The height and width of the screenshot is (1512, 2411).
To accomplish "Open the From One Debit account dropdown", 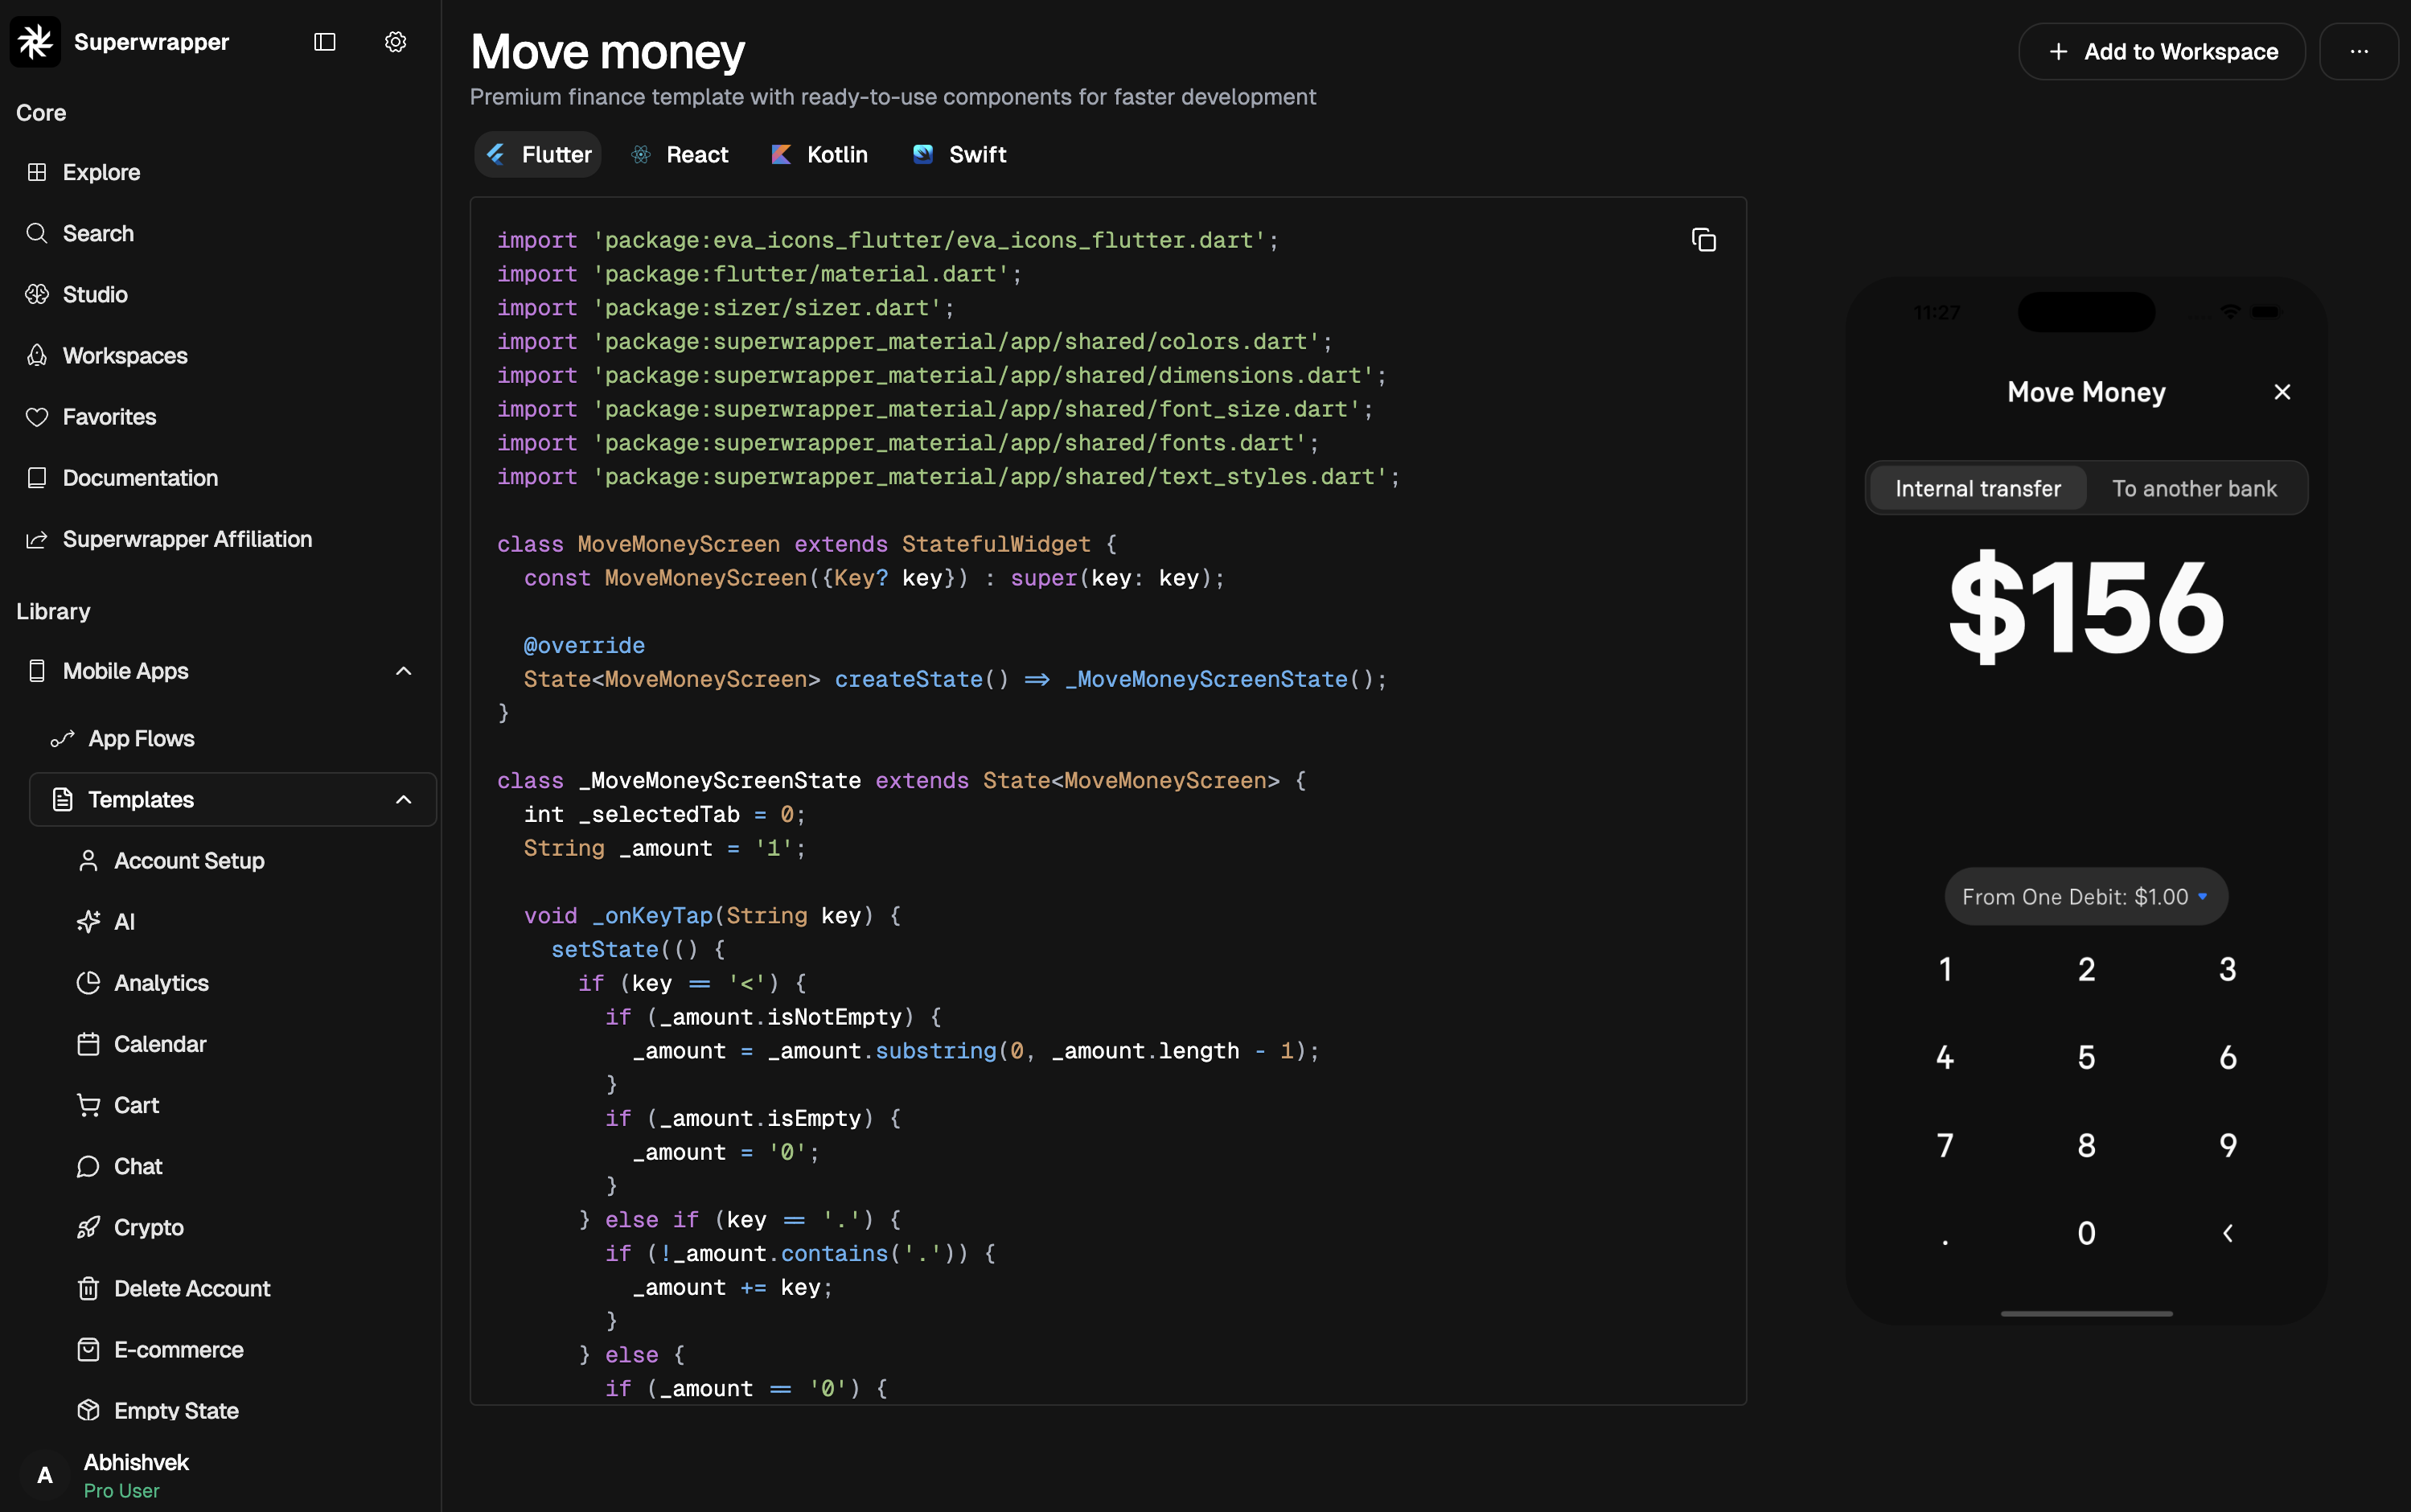I will click(x=2085, y=897).
